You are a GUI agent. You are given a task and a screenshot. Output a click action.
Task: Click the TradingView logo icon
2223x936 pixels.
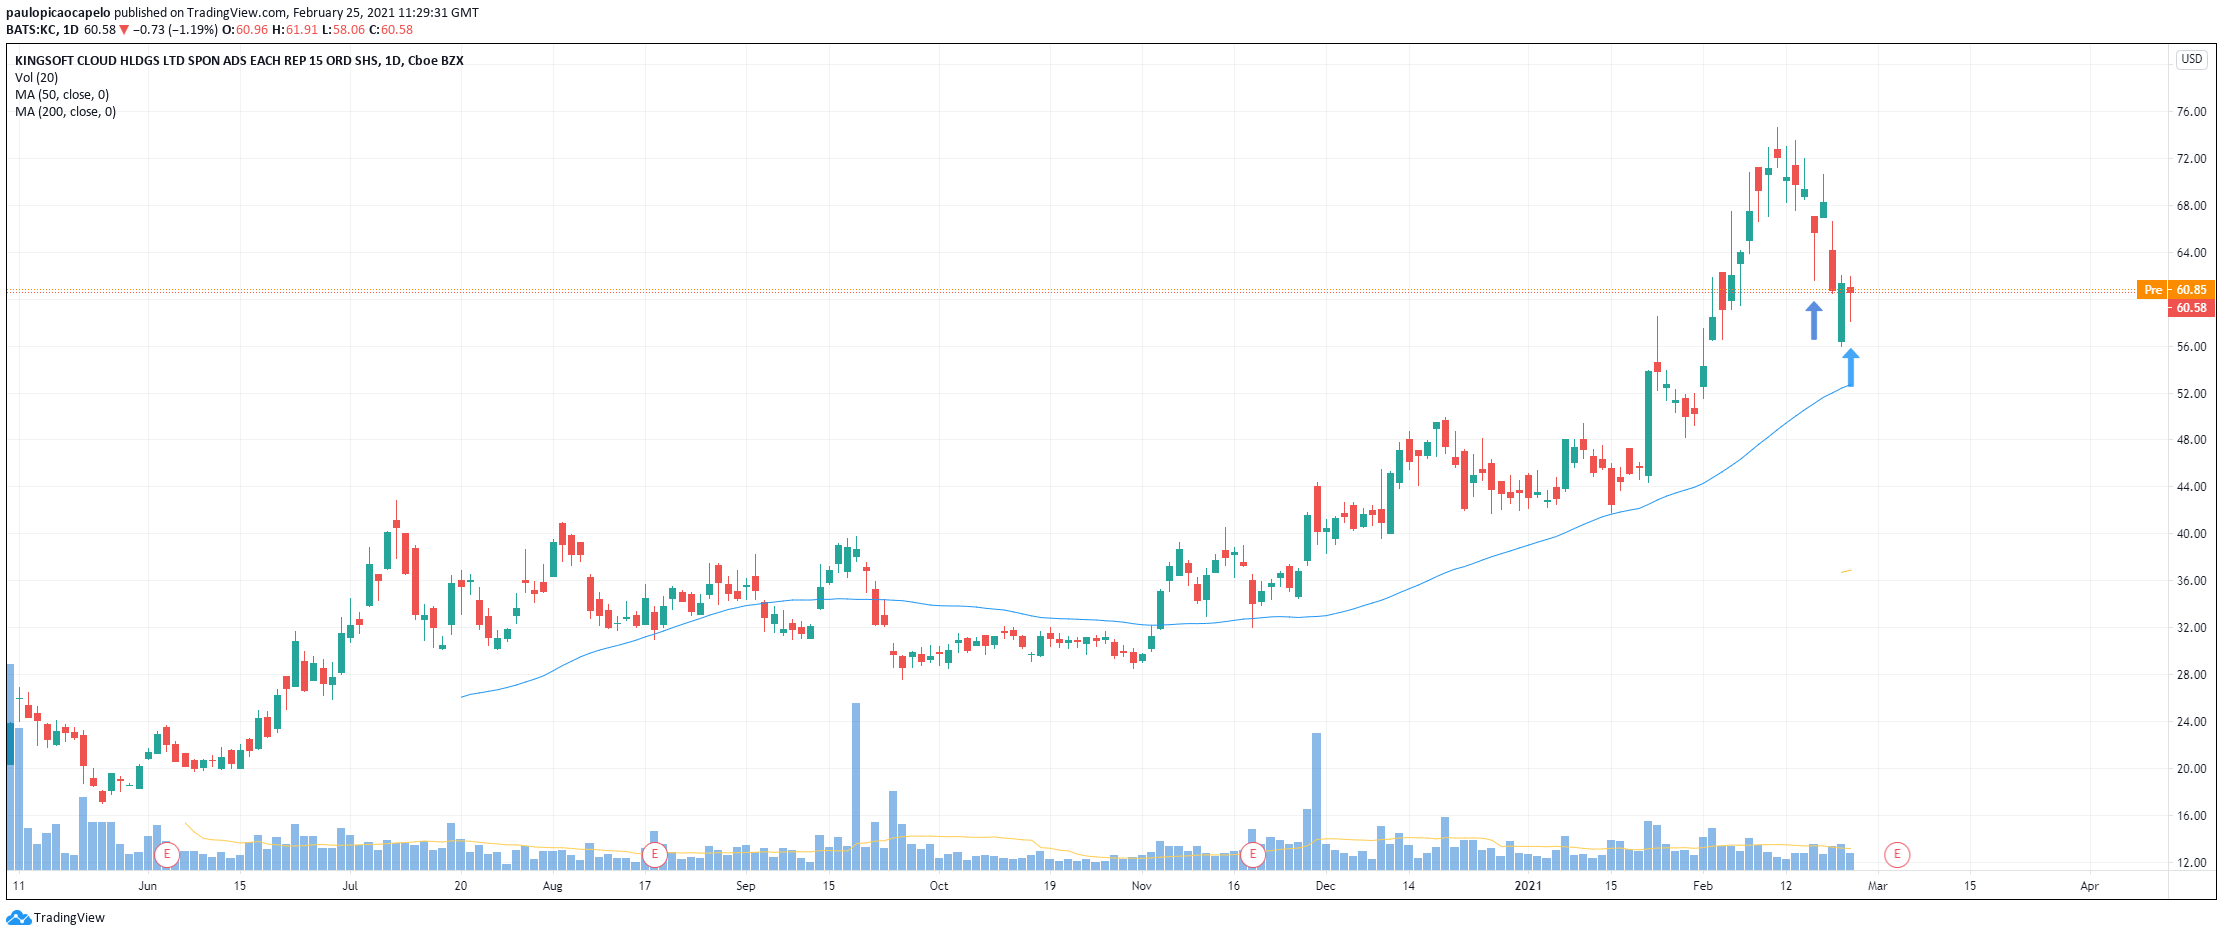click(19, 917)
